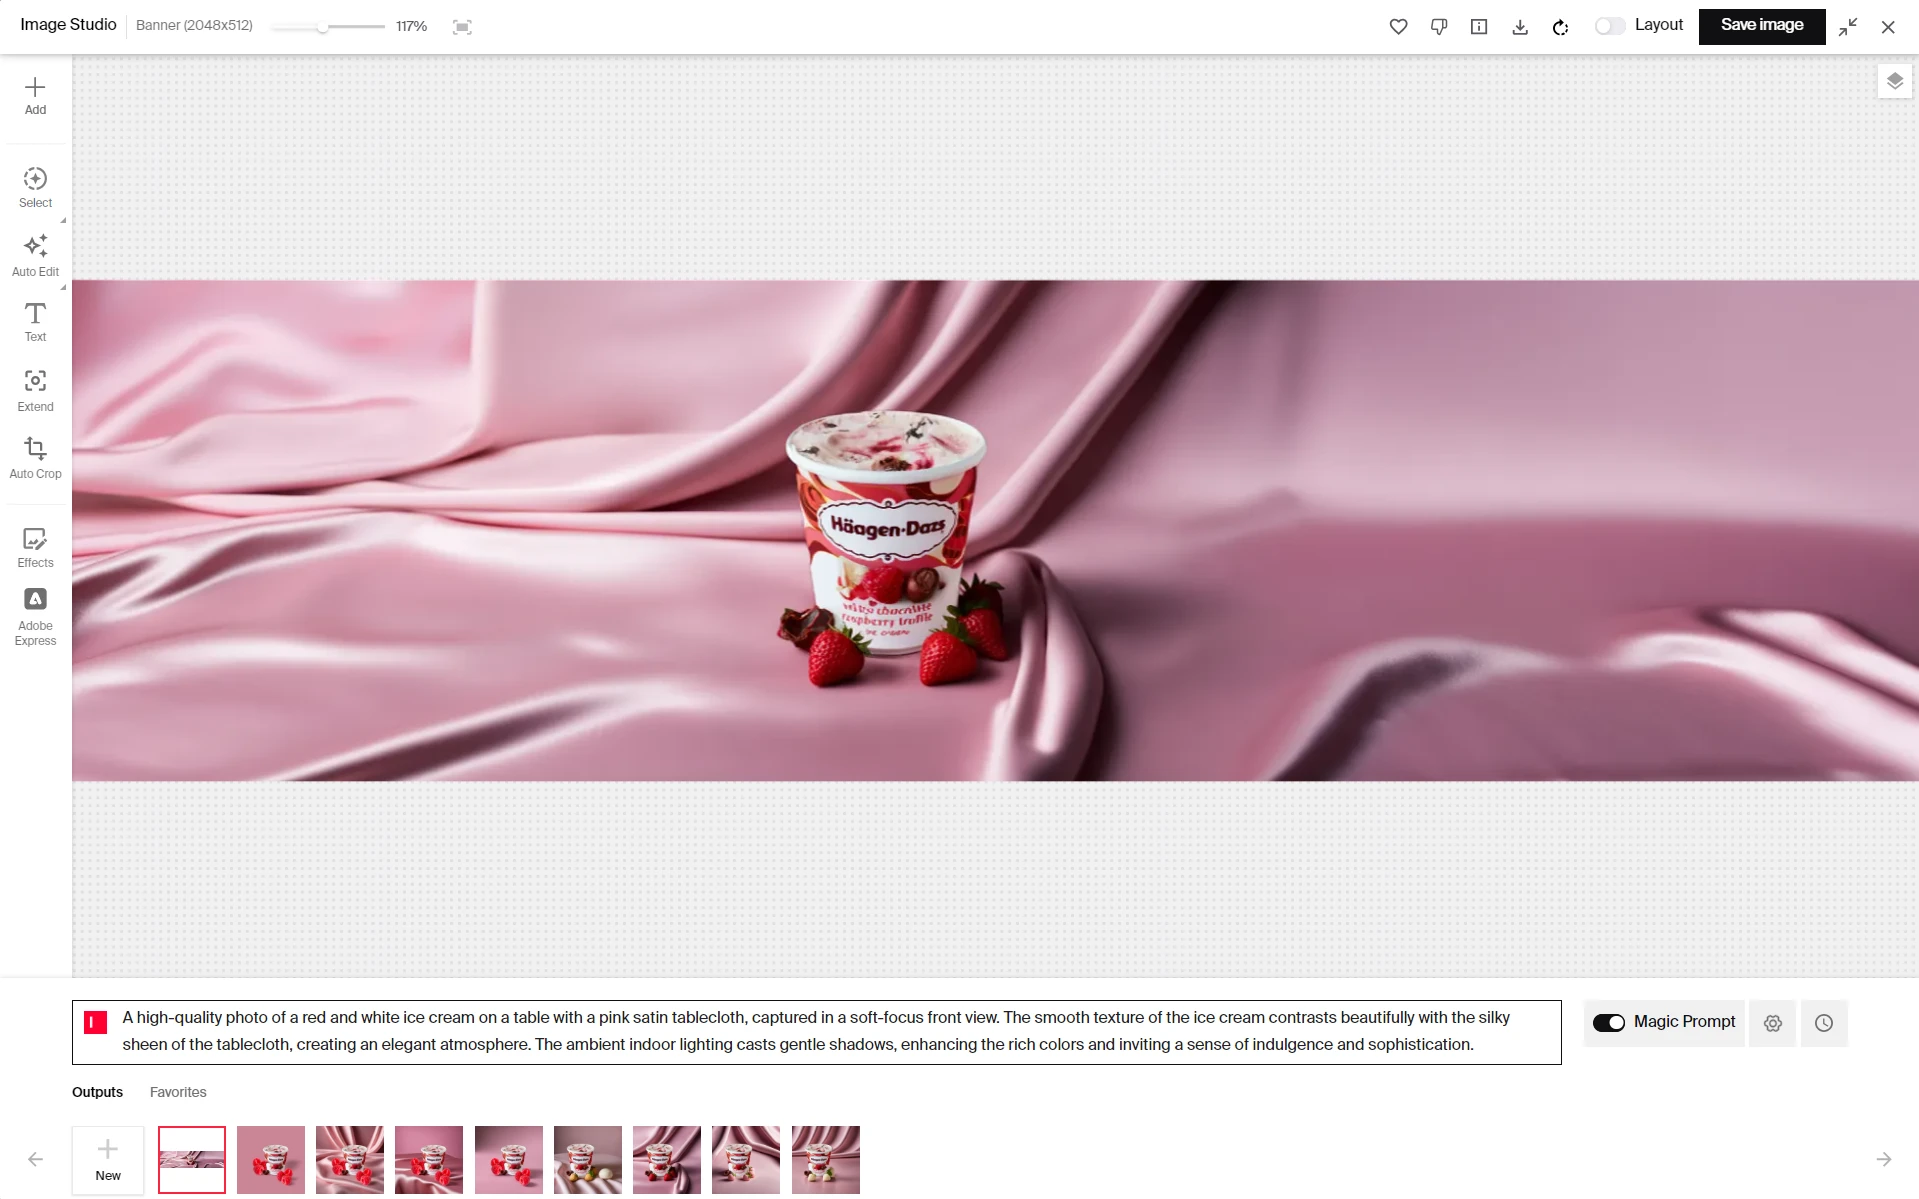Open the Add tool in the sidebar
Screen dimensions: 1919x1199
(35, 96)
